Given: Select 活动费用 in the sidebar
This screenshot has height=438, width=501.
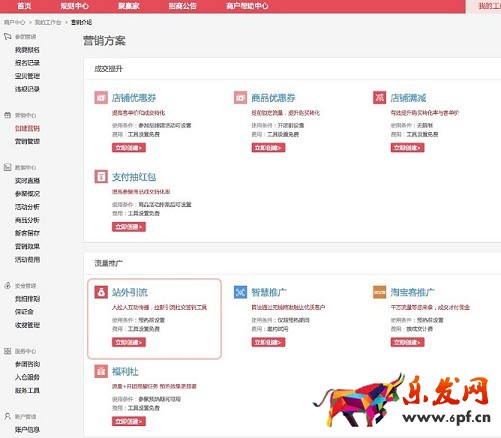Looking at the screenshot, I should (27, 259).
